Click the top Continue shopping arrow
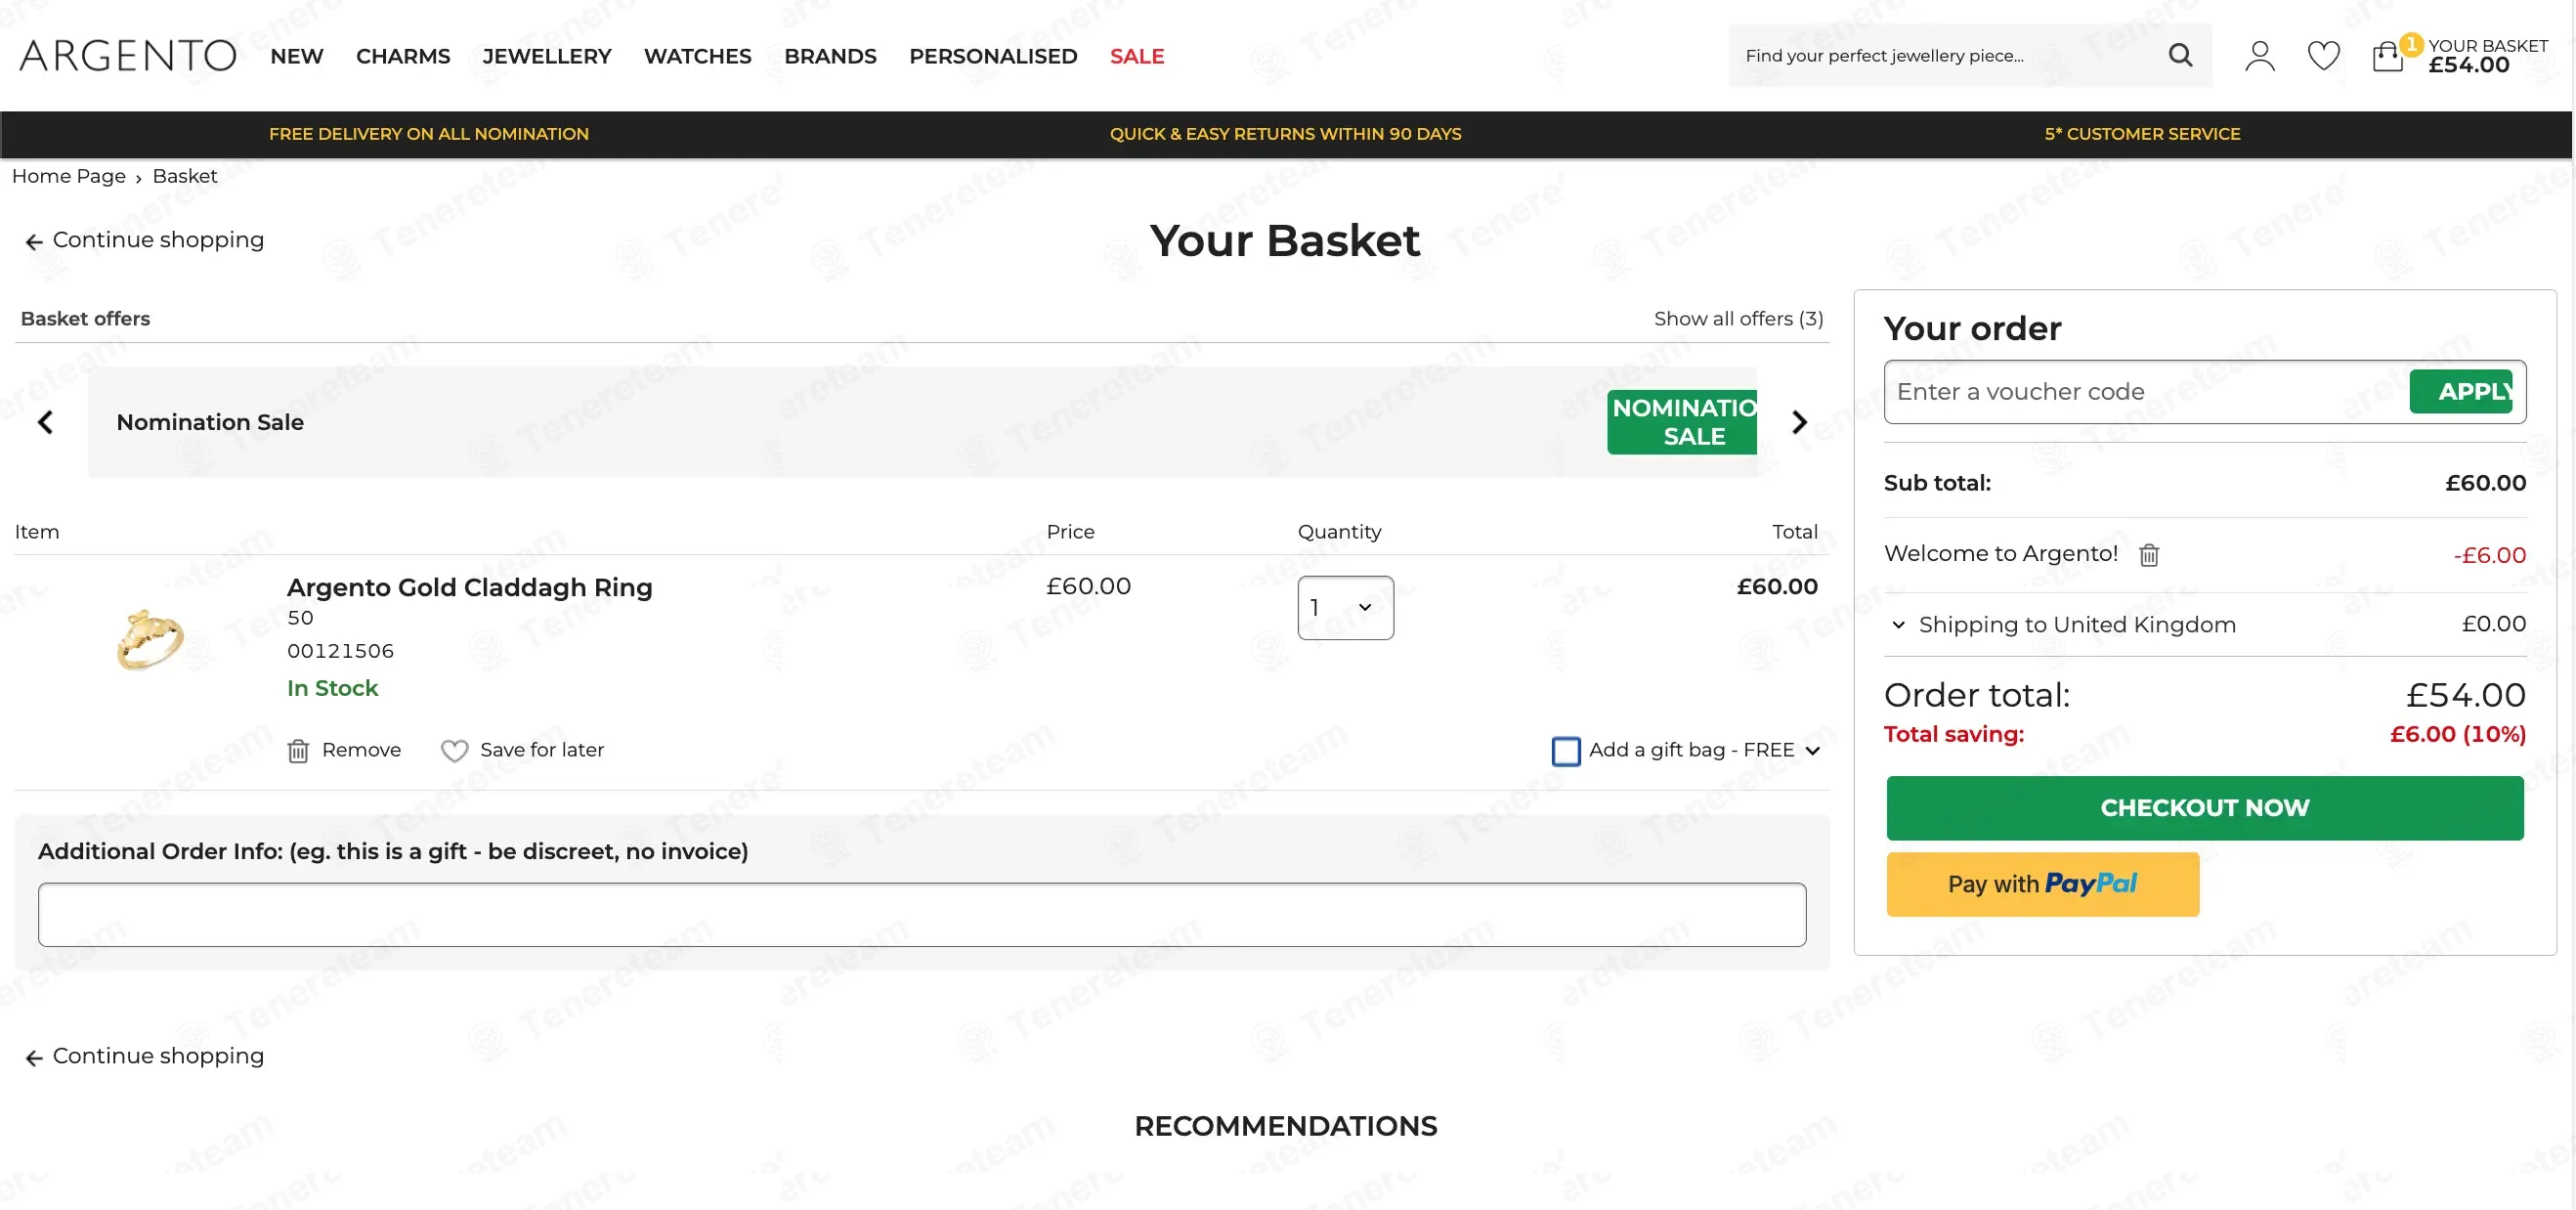The image size is (2576, 1210). tap(34, 241)
